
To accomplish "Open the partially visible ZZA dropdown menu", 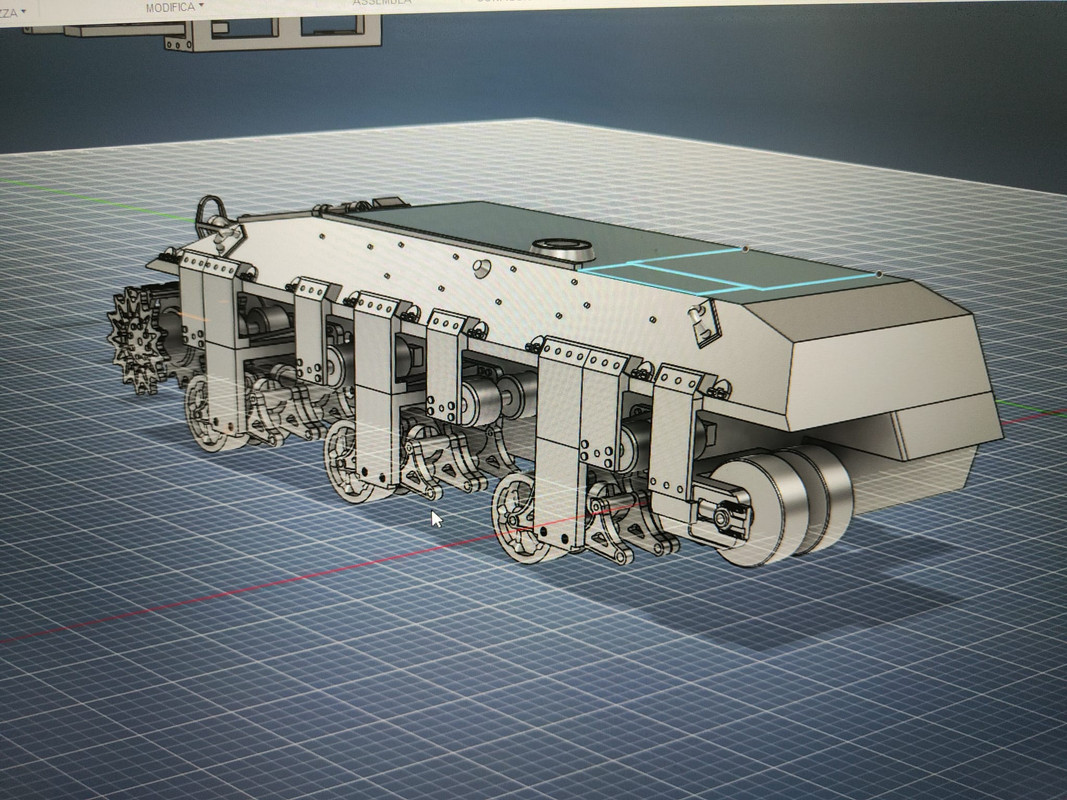I will click(12, 12).
